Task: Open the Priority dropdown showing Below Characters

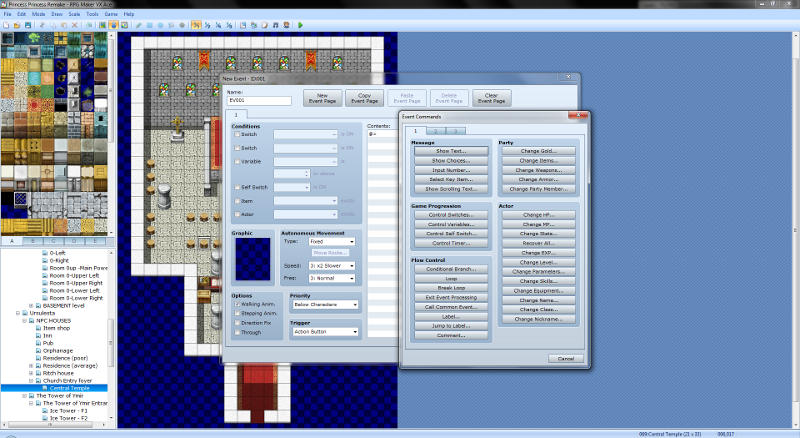Action: pos(323,307)
